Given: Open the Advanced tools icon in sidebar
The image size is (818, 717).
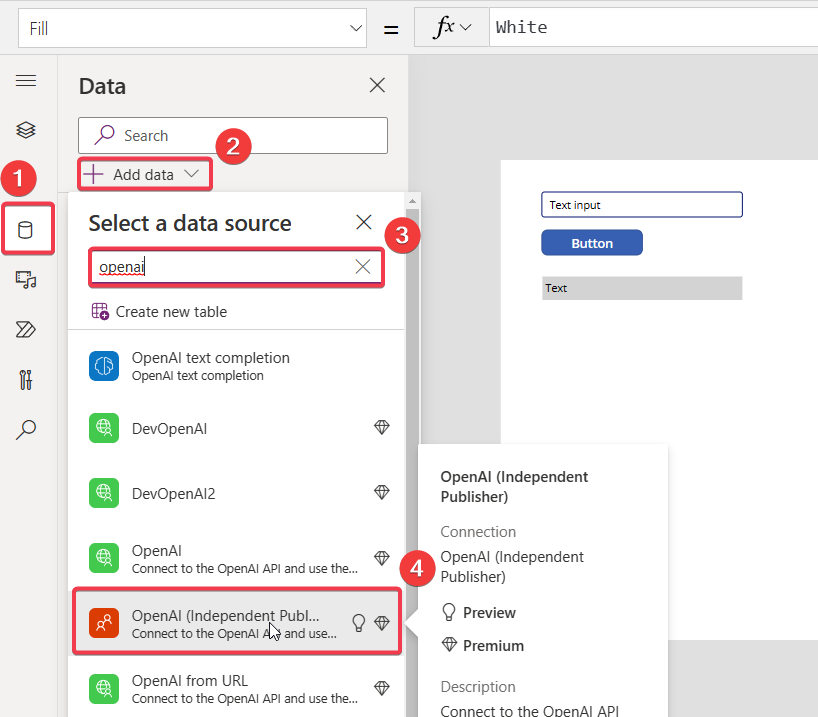Looking at the screenshot, I should pos(26,379).
